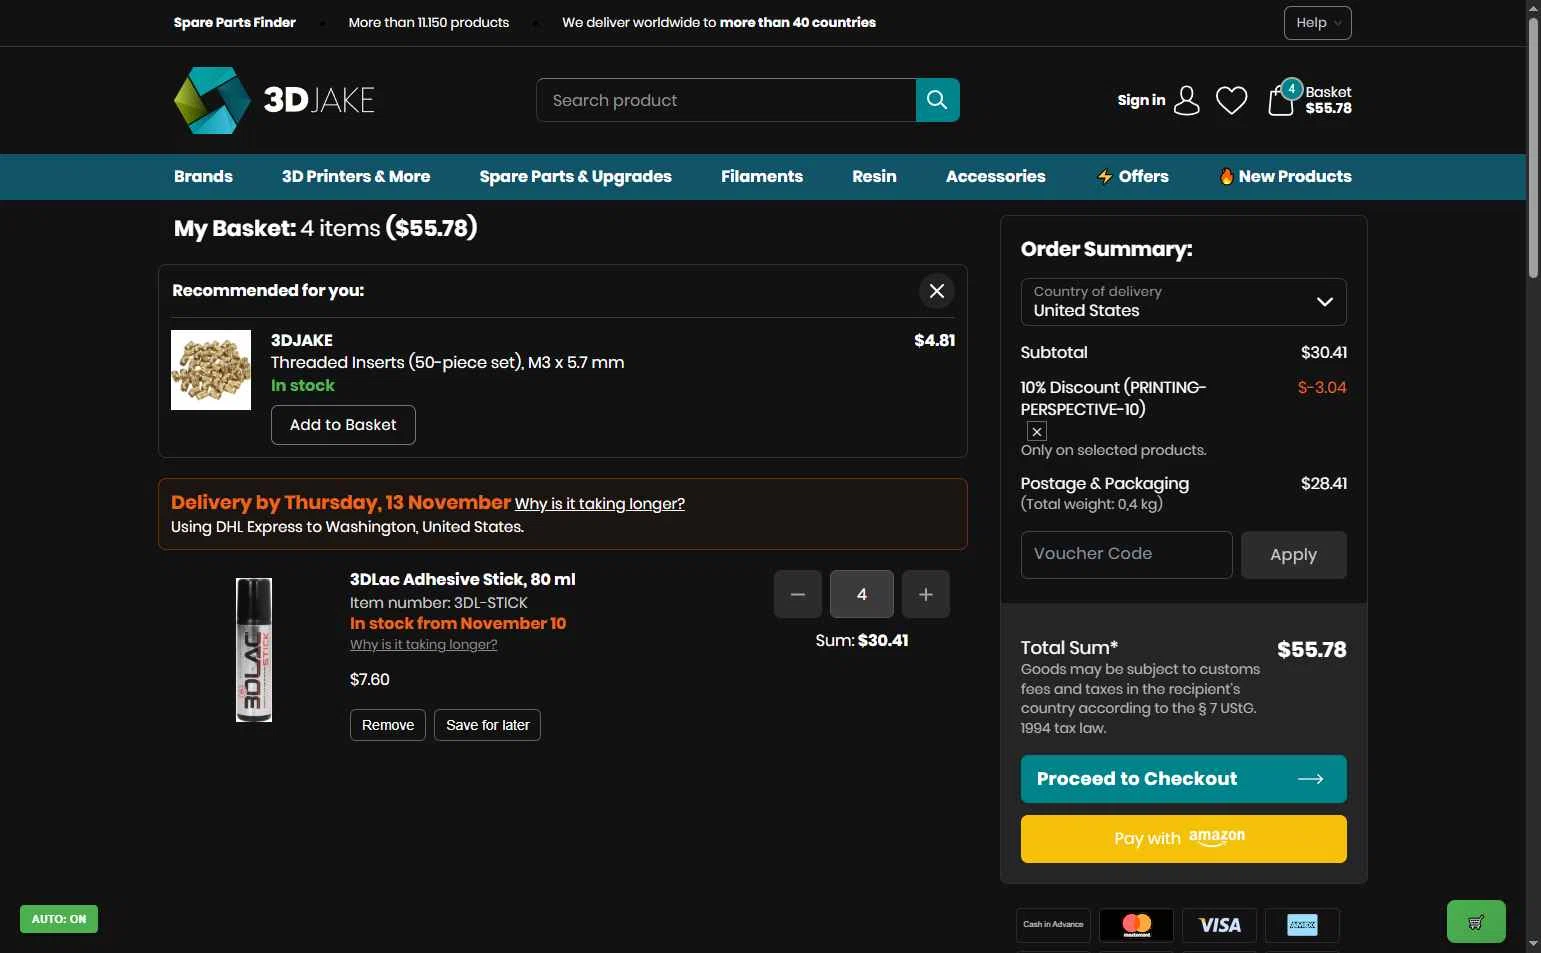The height and width of the screenshot is (953, 1541).
Task: Click the quantity field showing 4
Action: pos(862,594)
